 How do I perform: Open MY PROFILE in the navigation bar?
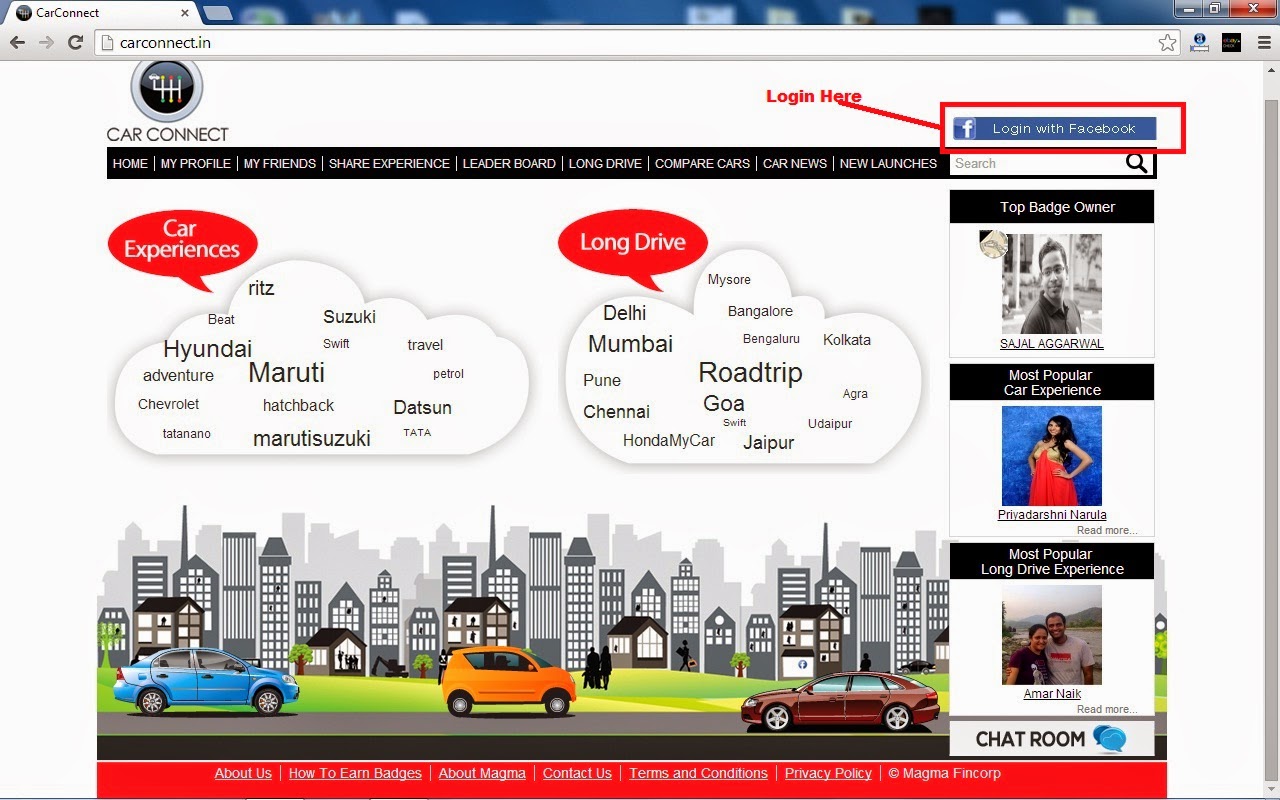[196, 164]
